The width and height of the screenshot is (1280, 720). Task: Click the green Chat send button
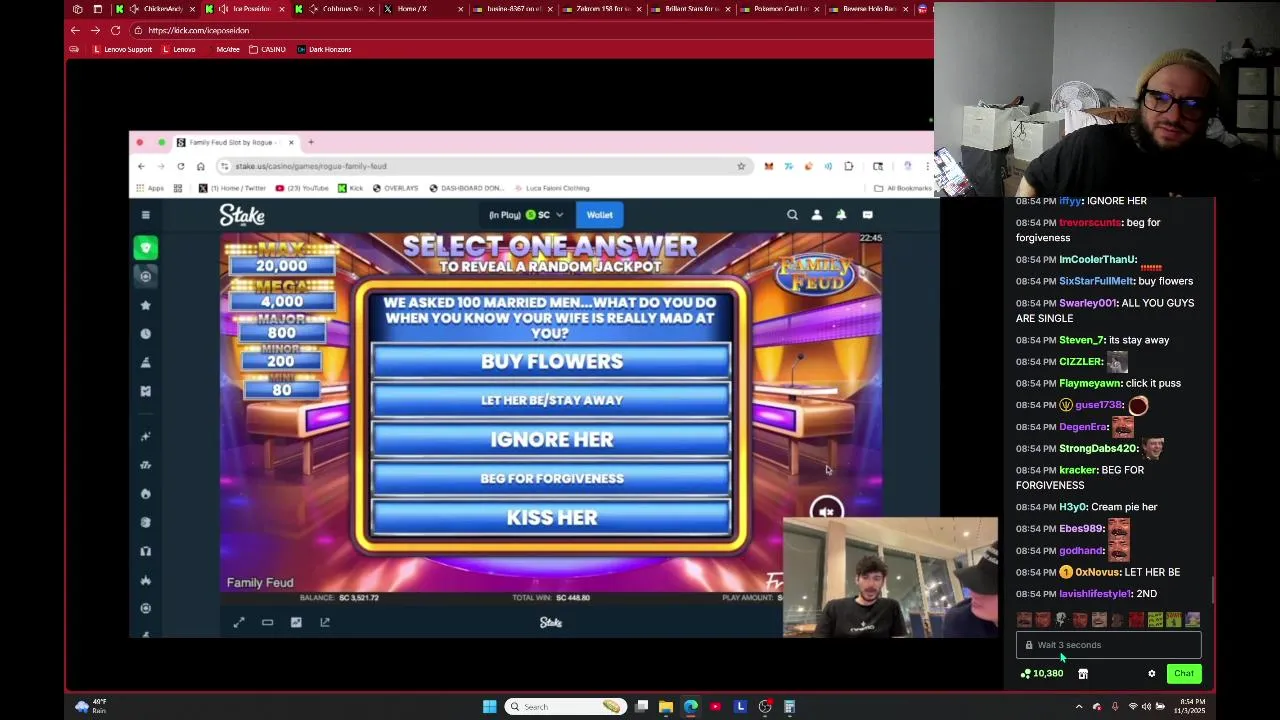click(1184, 674)
